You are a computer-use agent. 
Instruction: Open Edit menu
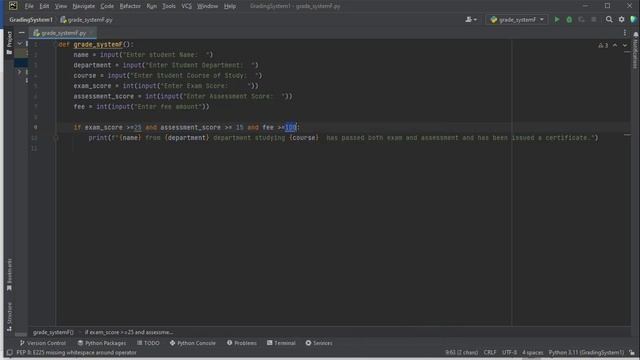(x=44, y=6)
